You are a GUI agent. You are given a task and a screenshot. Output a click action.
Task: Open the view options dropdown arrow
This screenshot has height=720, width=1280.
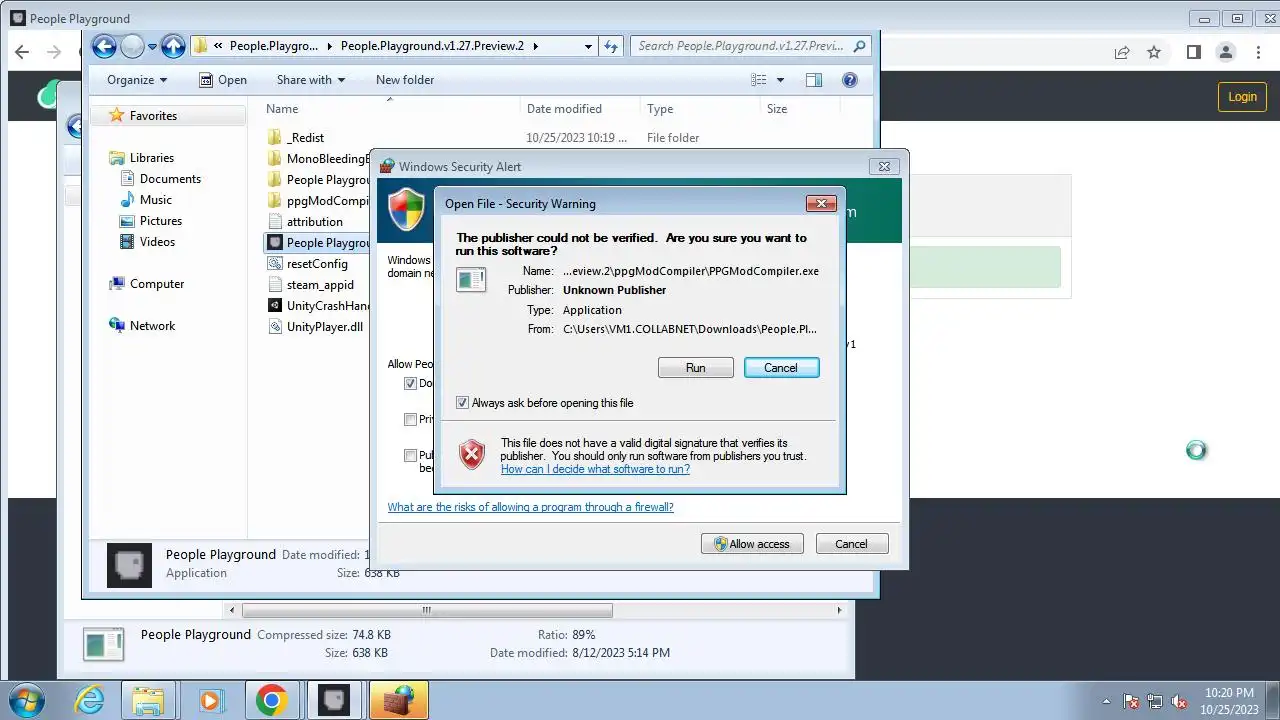781,80
